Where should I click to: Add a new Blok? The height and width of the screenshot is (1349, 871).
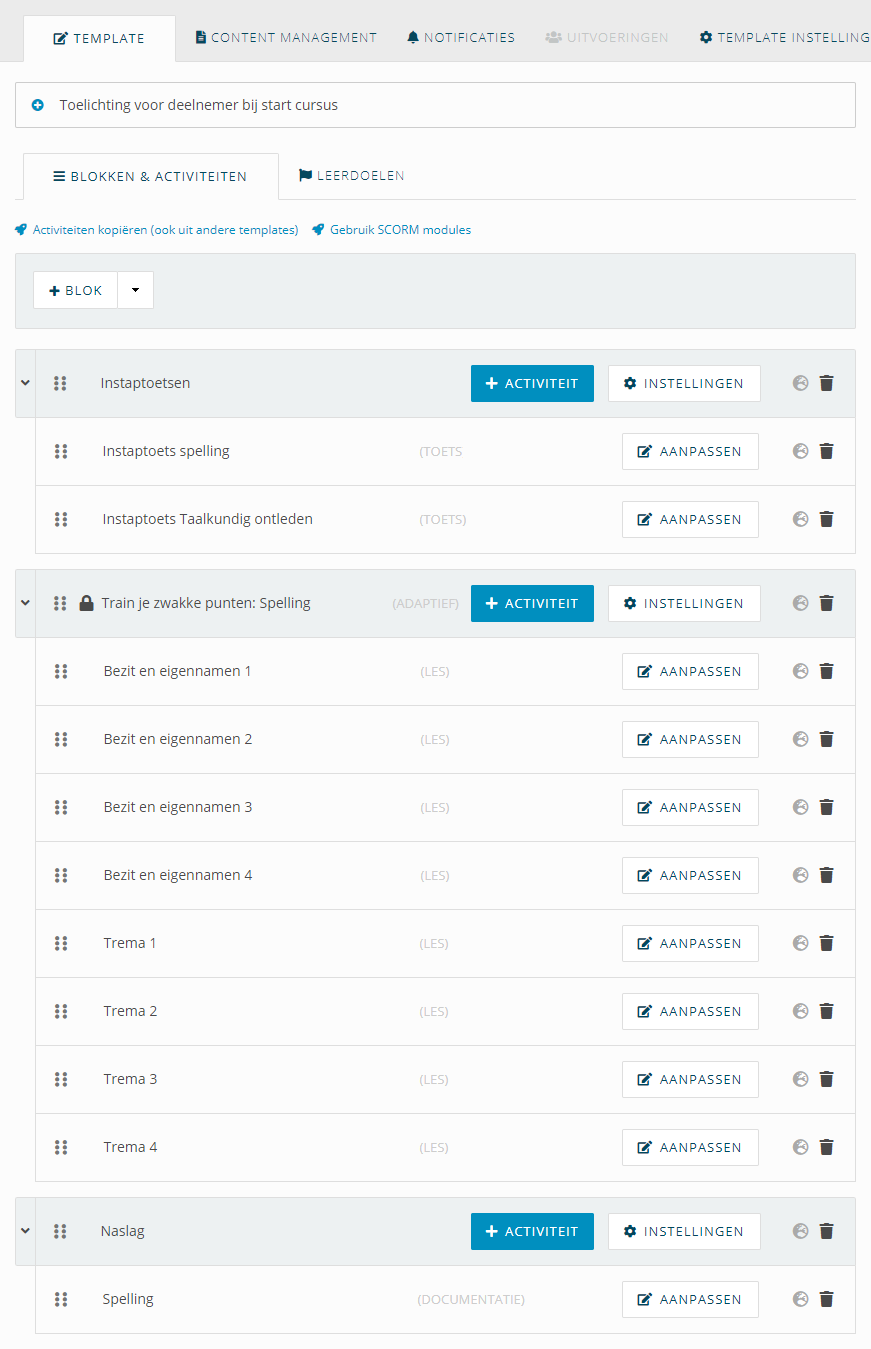[76, 290]
